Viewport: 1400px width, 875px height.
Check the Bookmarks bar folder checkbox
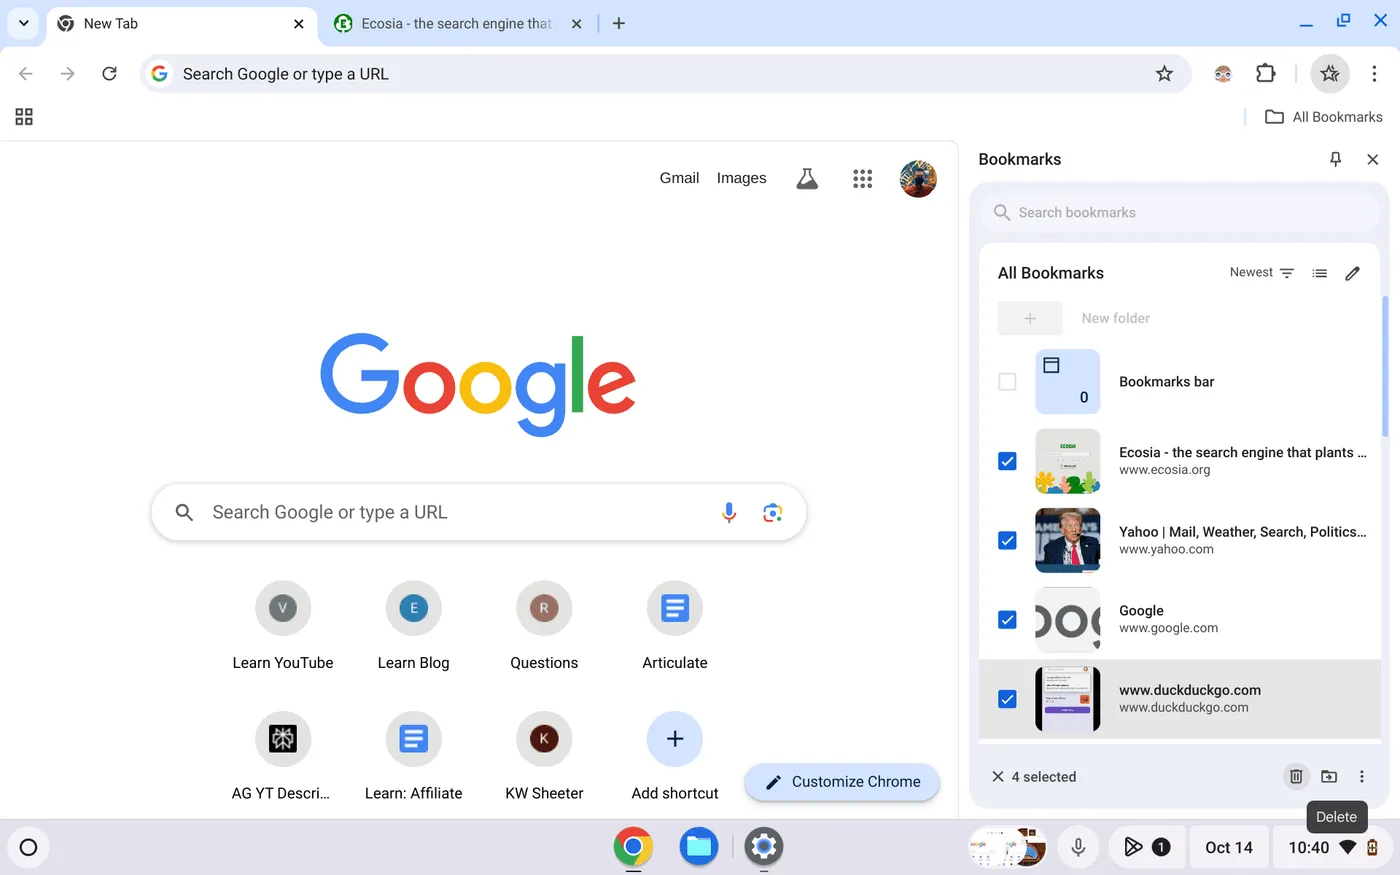tap(1007, 382)
